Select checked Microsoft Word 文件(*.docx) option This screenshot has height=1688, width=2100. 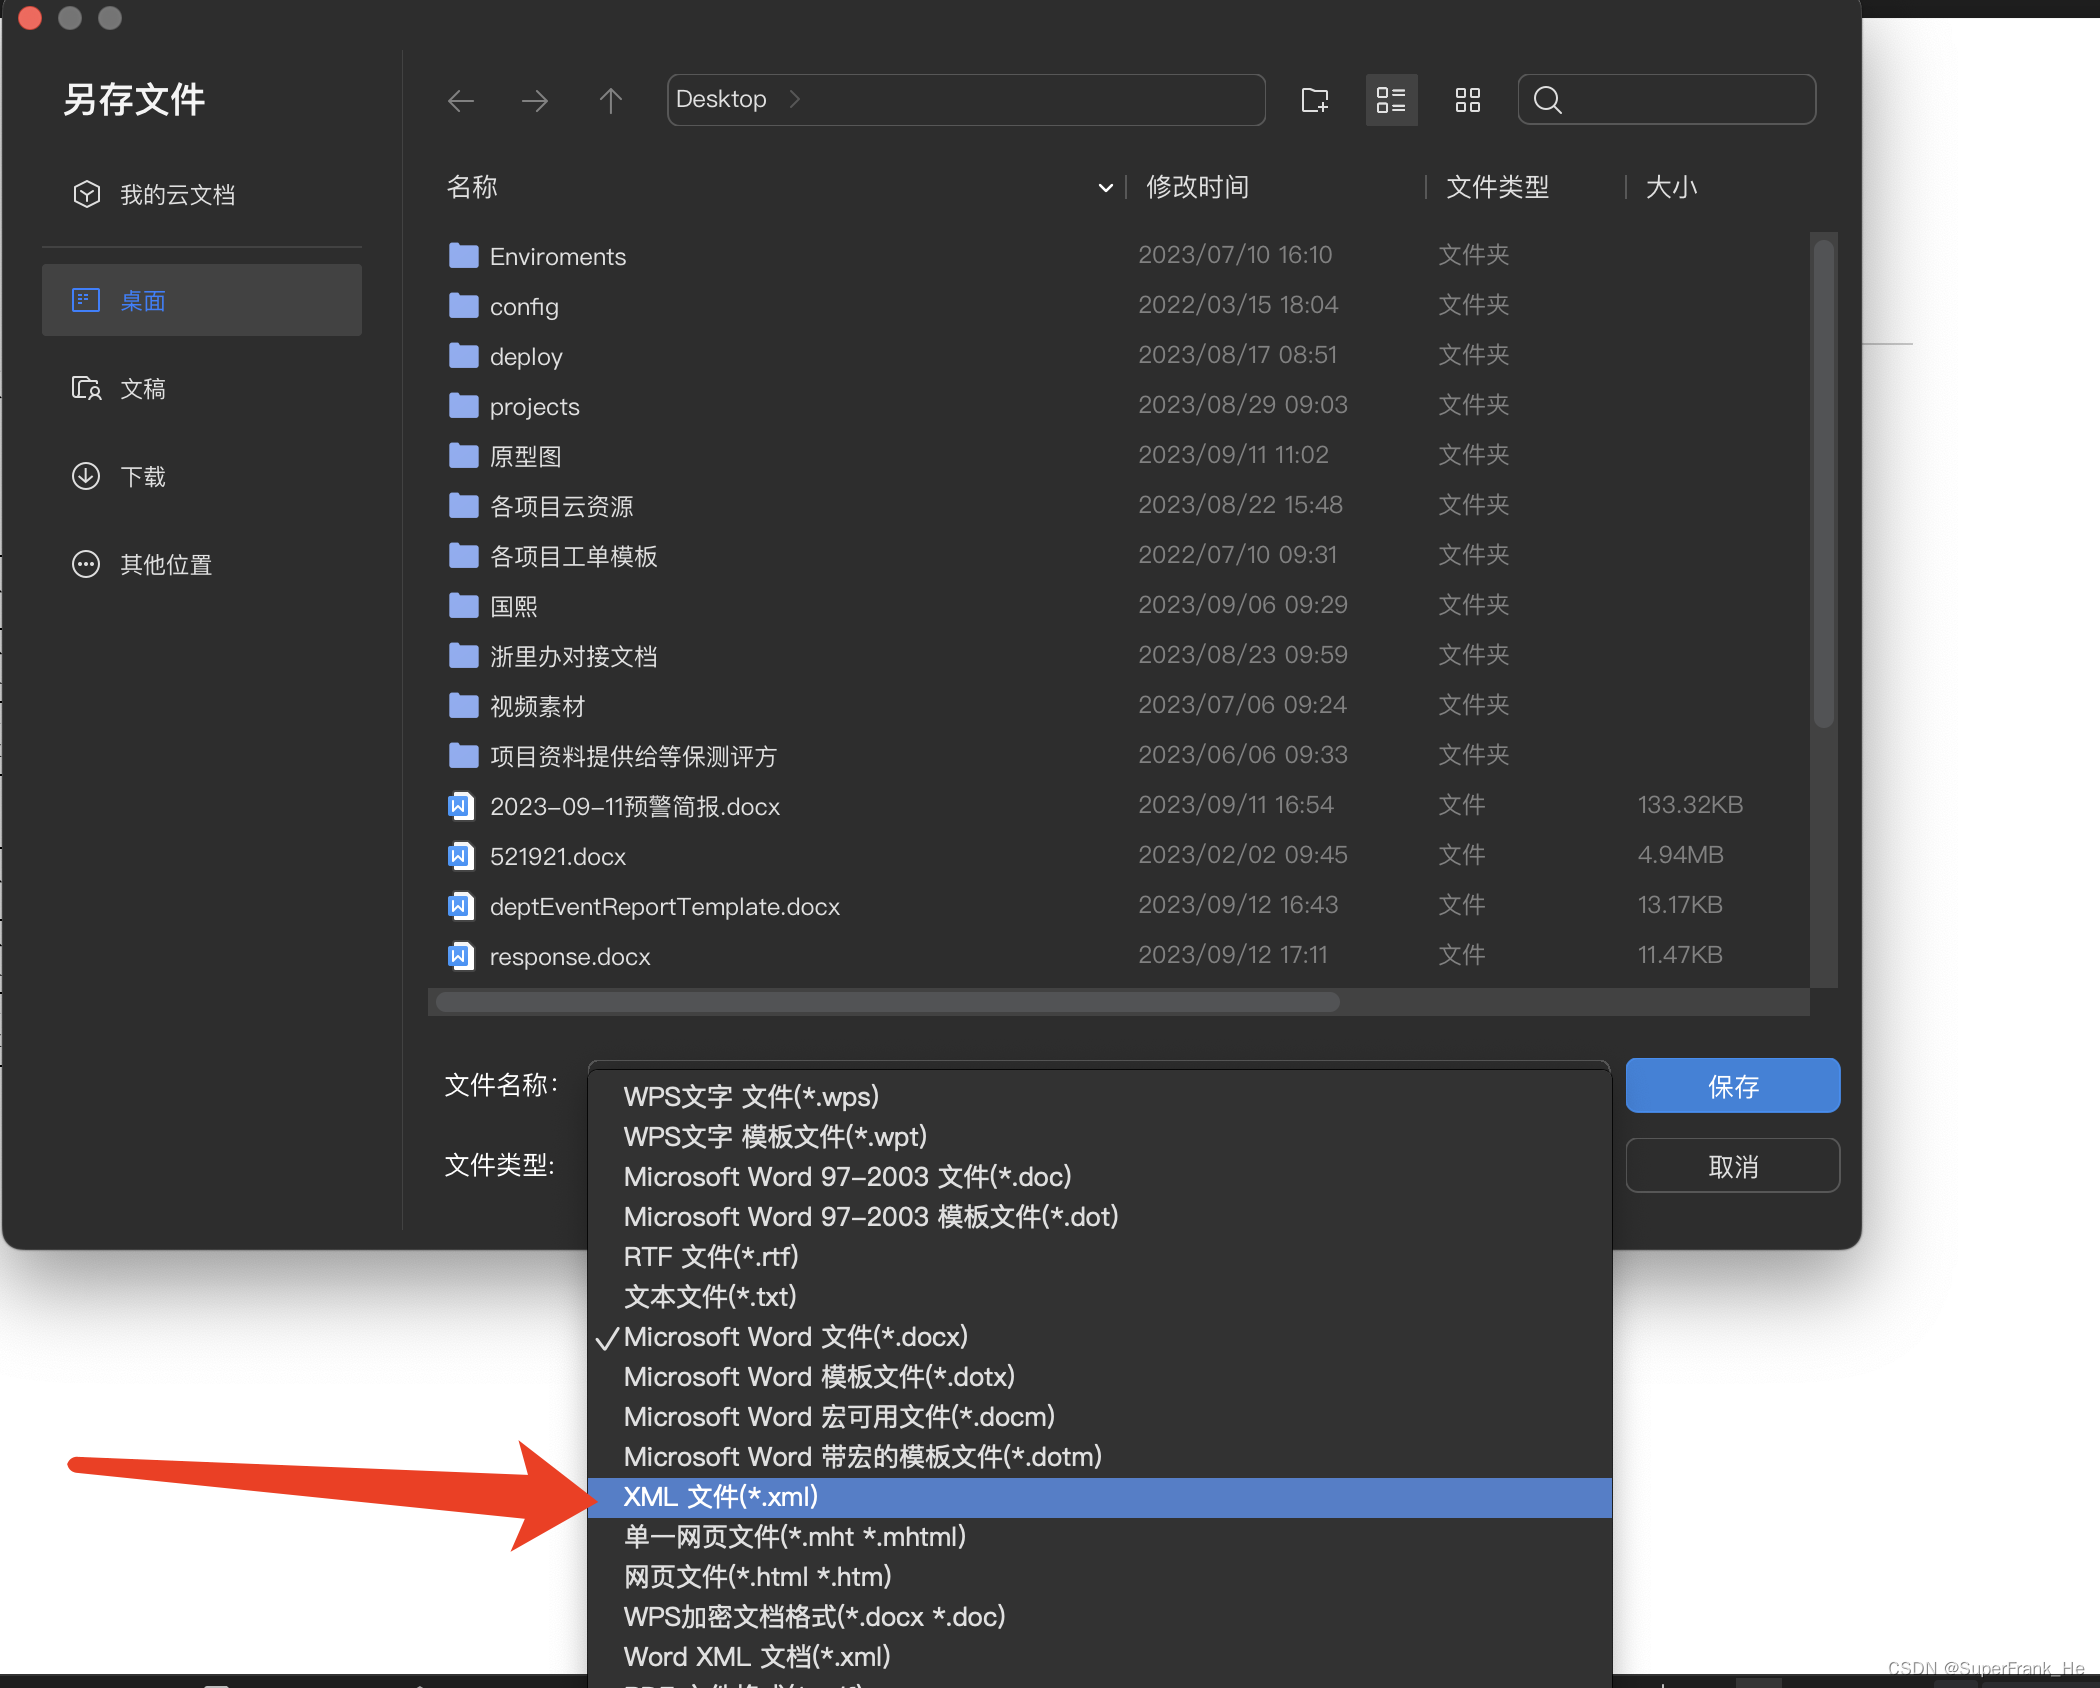coord(796,1337)
